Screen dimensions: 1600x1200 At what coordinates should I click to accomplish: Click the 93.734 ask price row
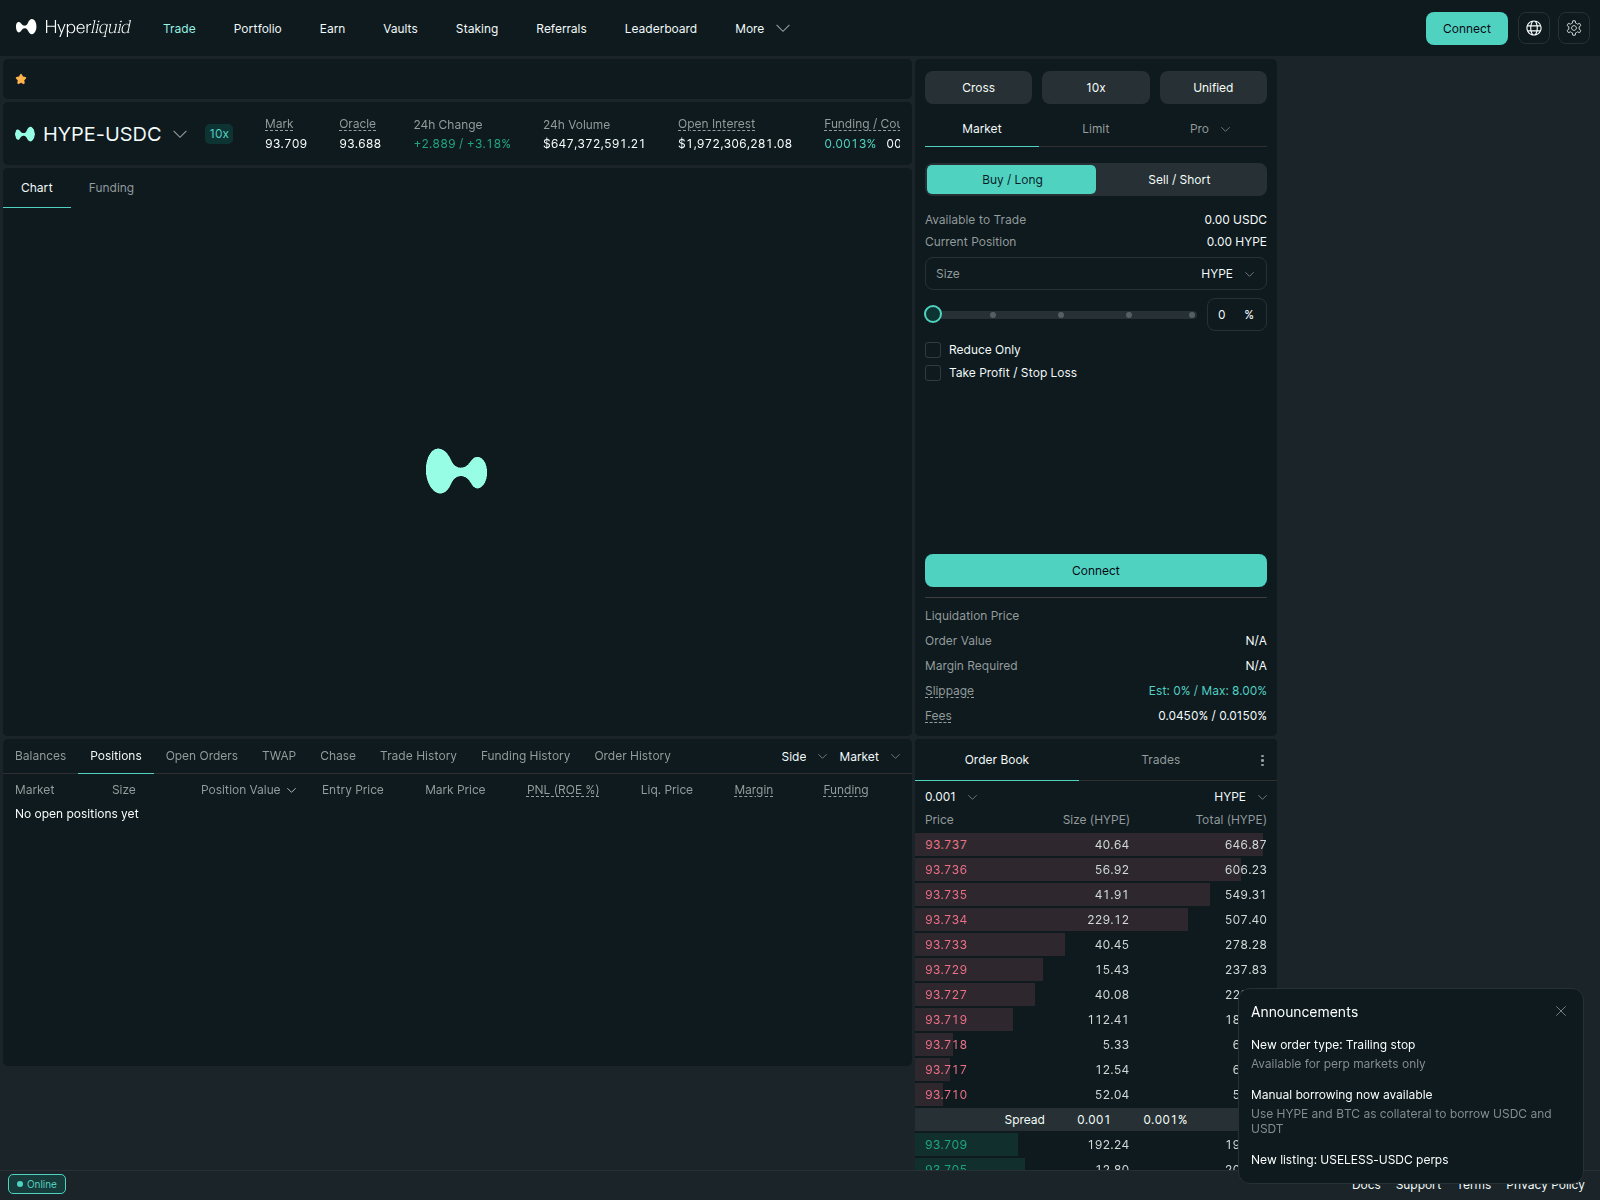1096,920
